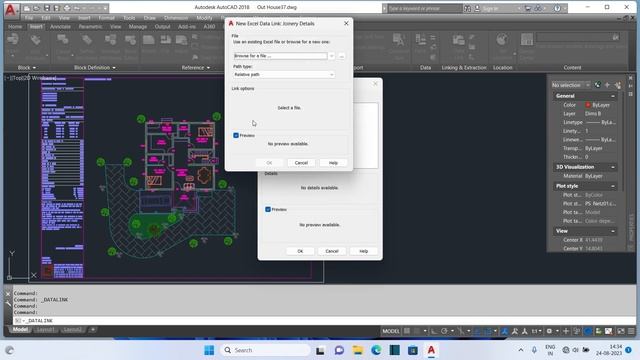Toggle Polar Tracking in the status bar

coord(444,331)
